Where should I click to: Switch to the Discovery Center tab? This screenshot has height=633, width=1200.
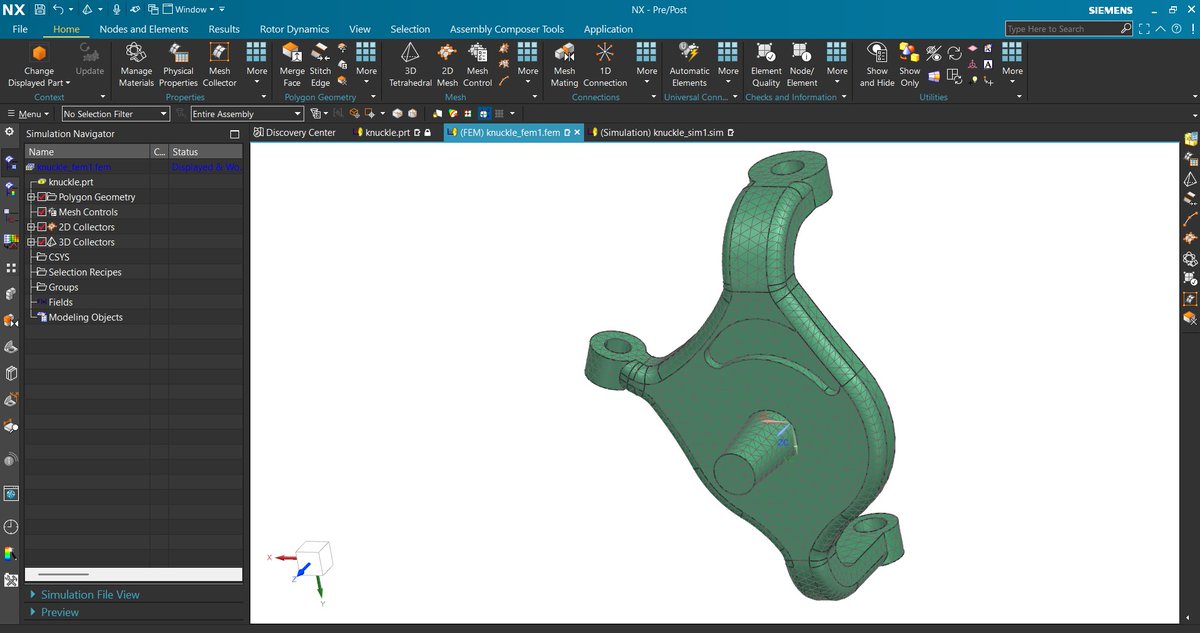click(x=294, y=132)
